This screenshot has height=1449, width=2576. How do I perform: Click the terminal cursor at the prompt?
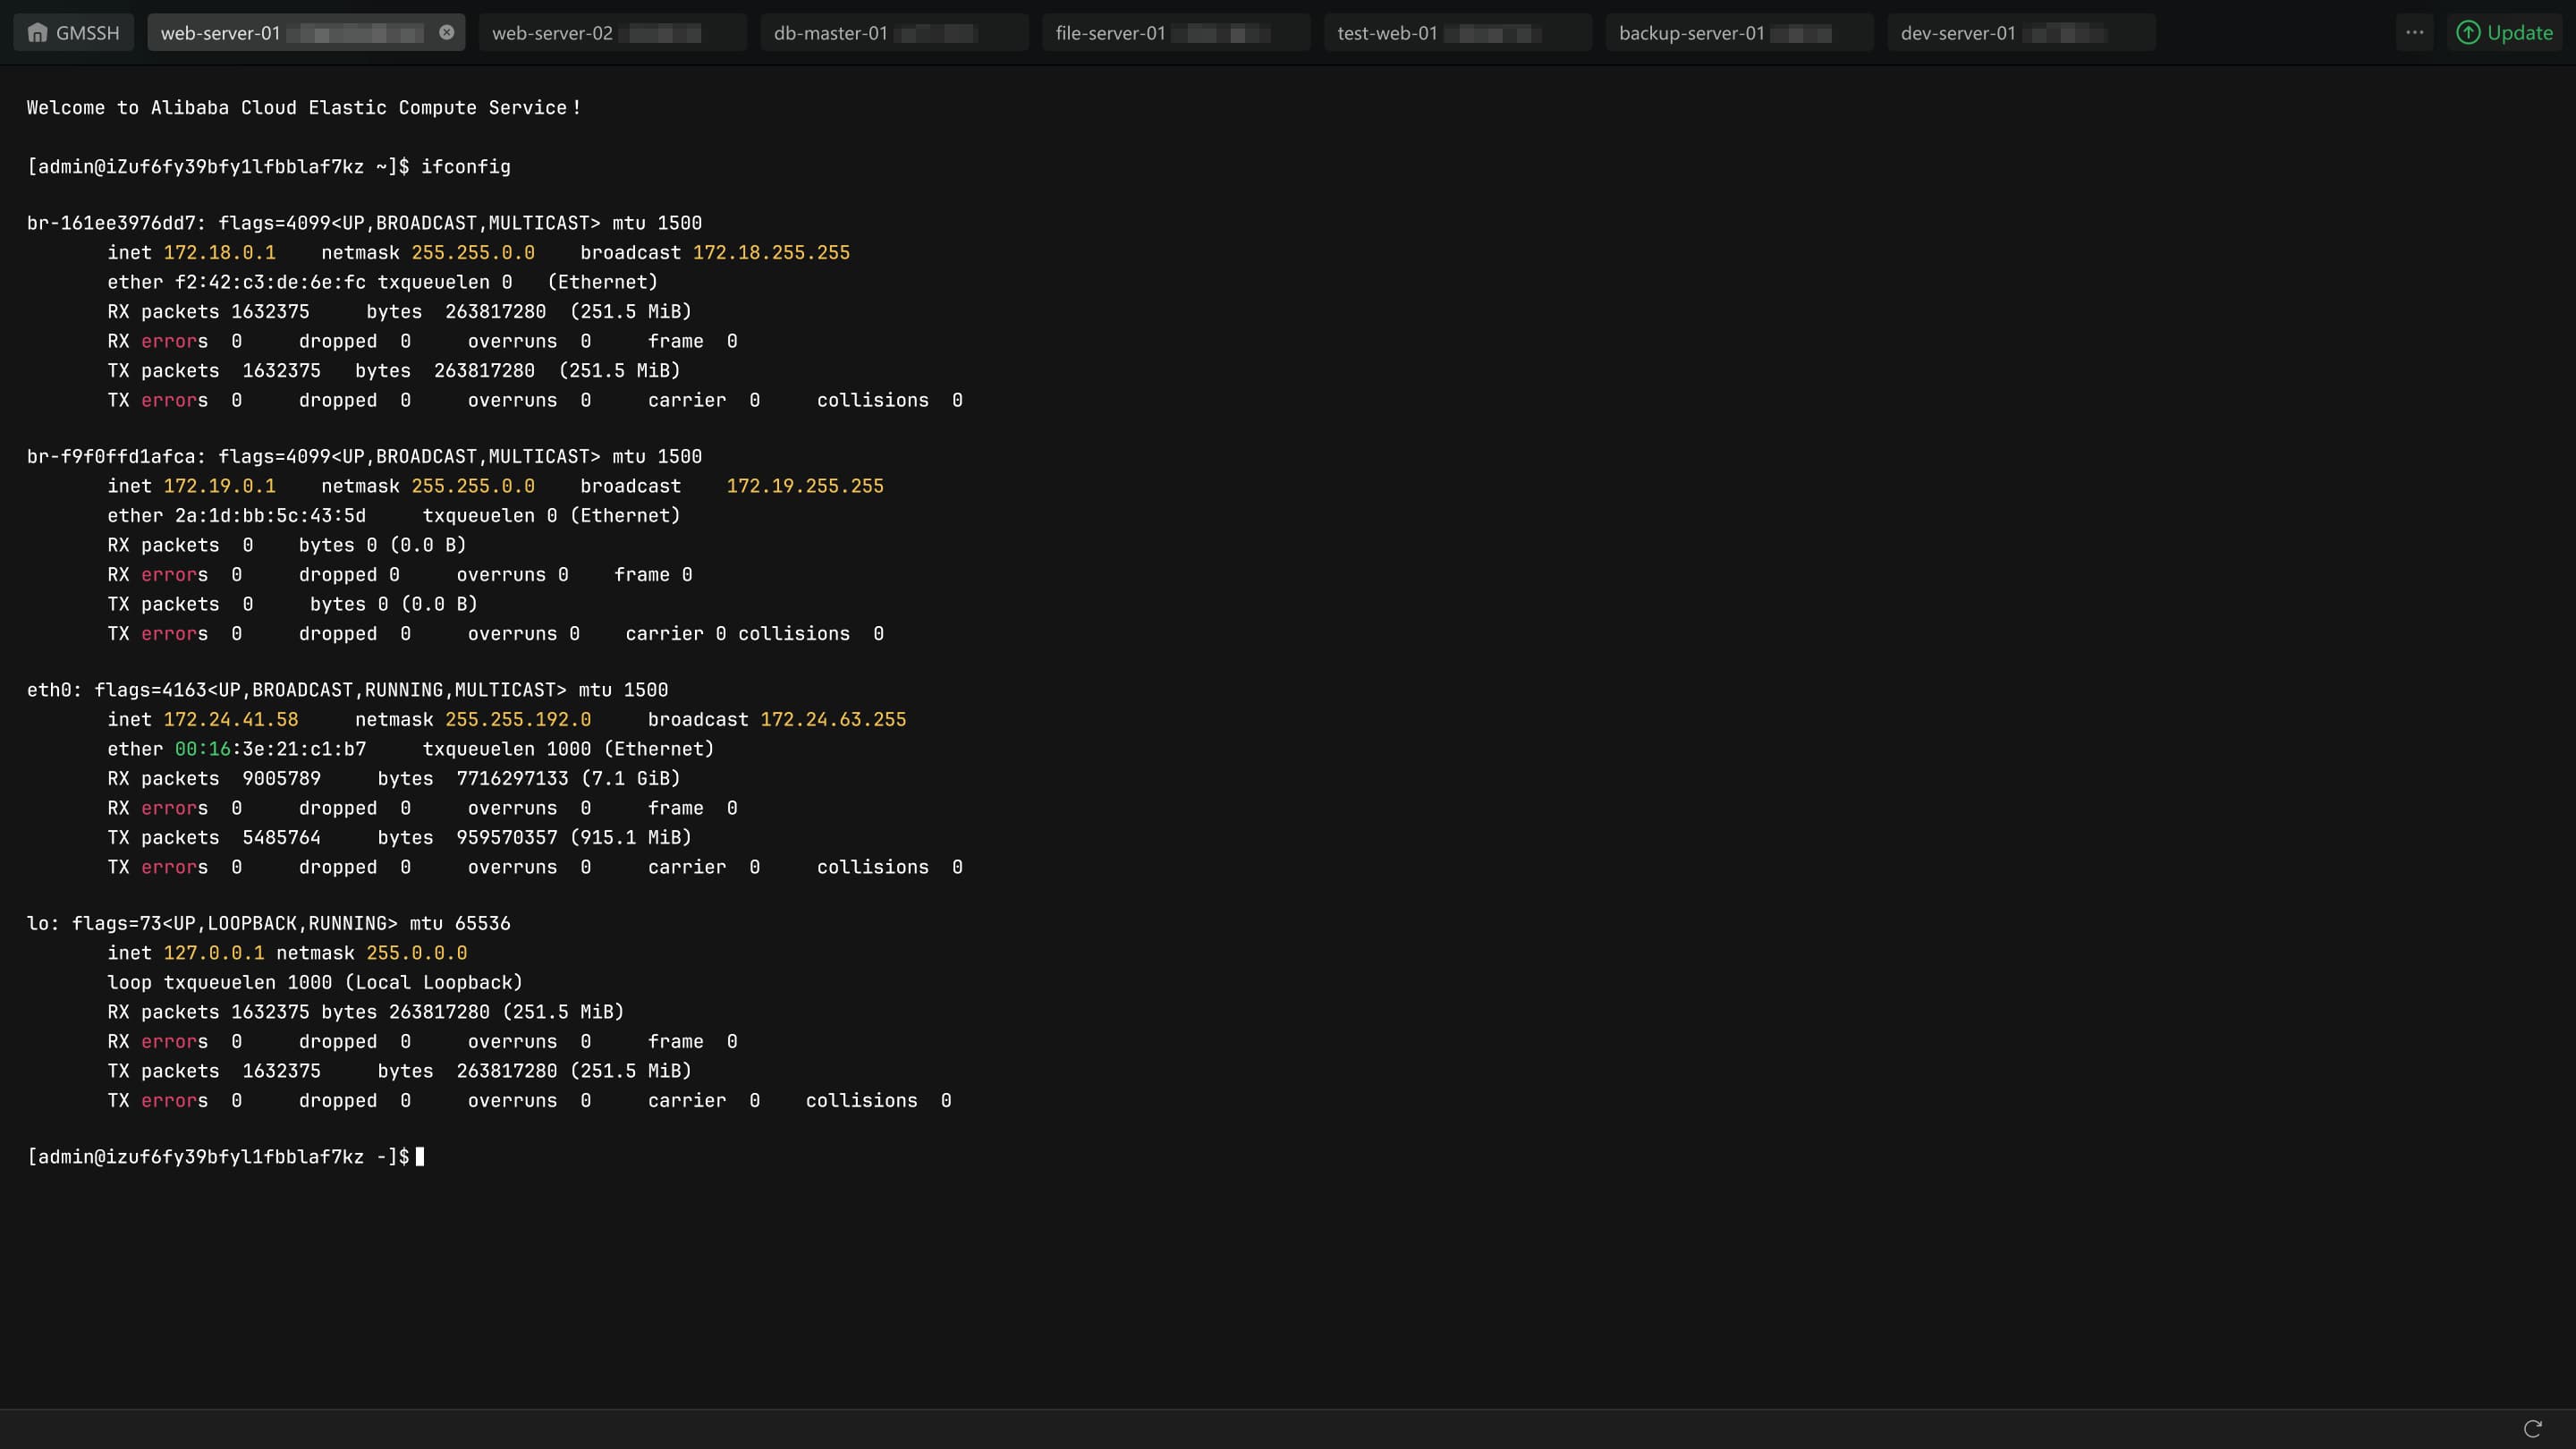pyautogui.click(x=420, y=1157)
